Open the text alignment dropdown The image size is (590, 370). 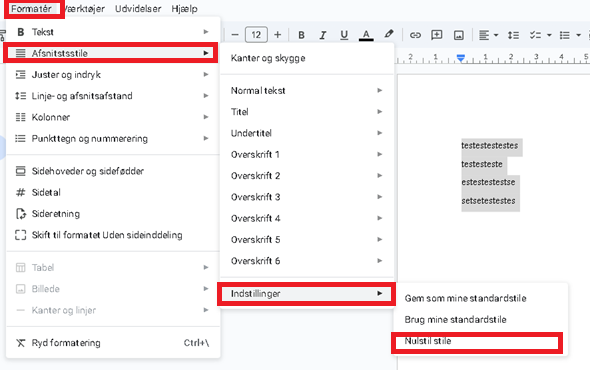[x=488, y=35]
